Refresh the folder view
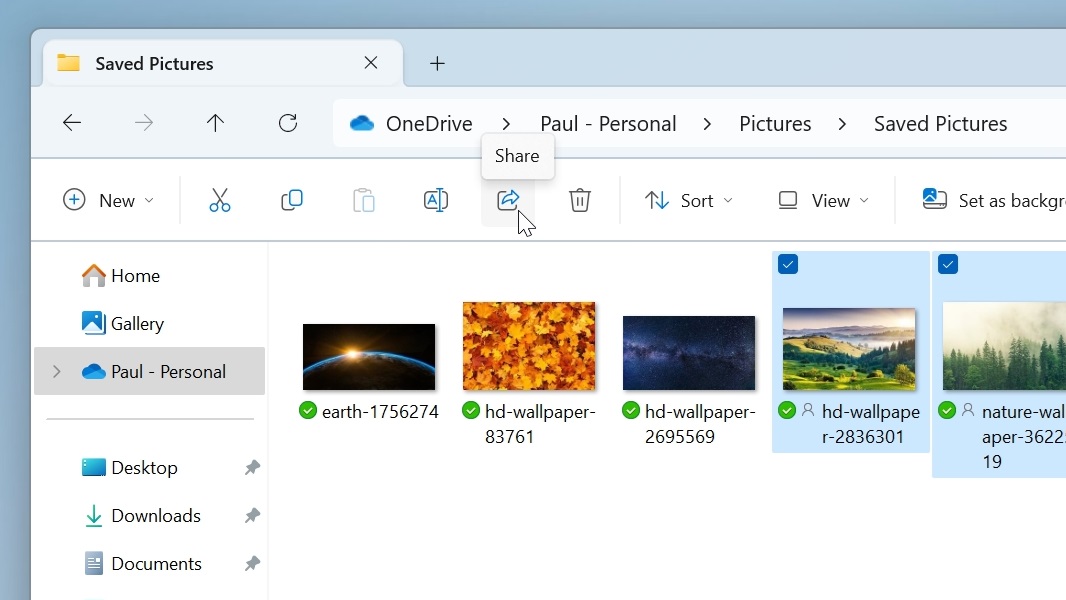Image resolution: width=1066 pixels, height=600 pixels. 288,123
